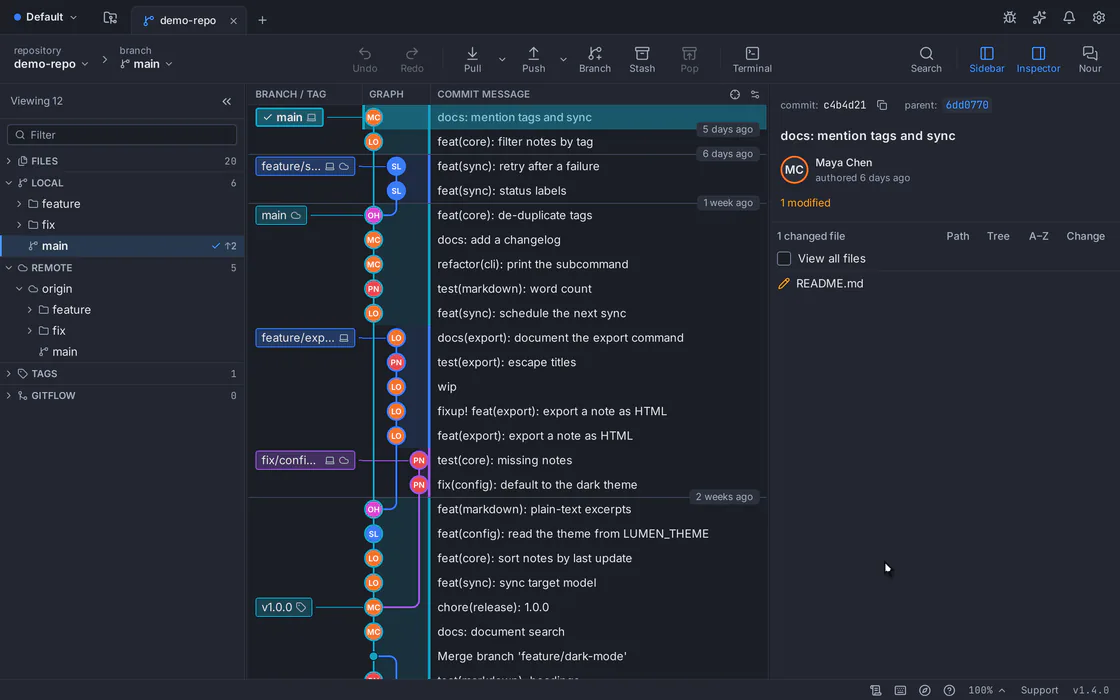Expand the GITFLOW section

pyautogui.click(x=9, y=395)
